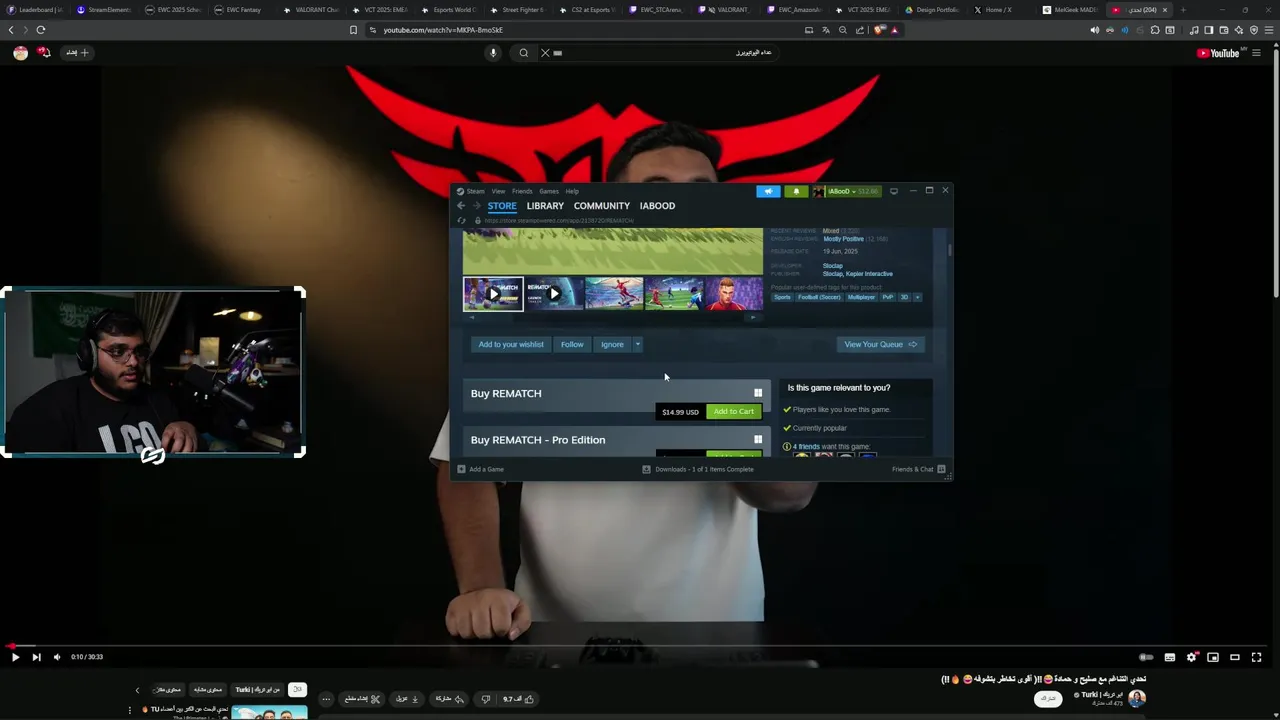
Task: Click the browser address bar
Action: 590,30
